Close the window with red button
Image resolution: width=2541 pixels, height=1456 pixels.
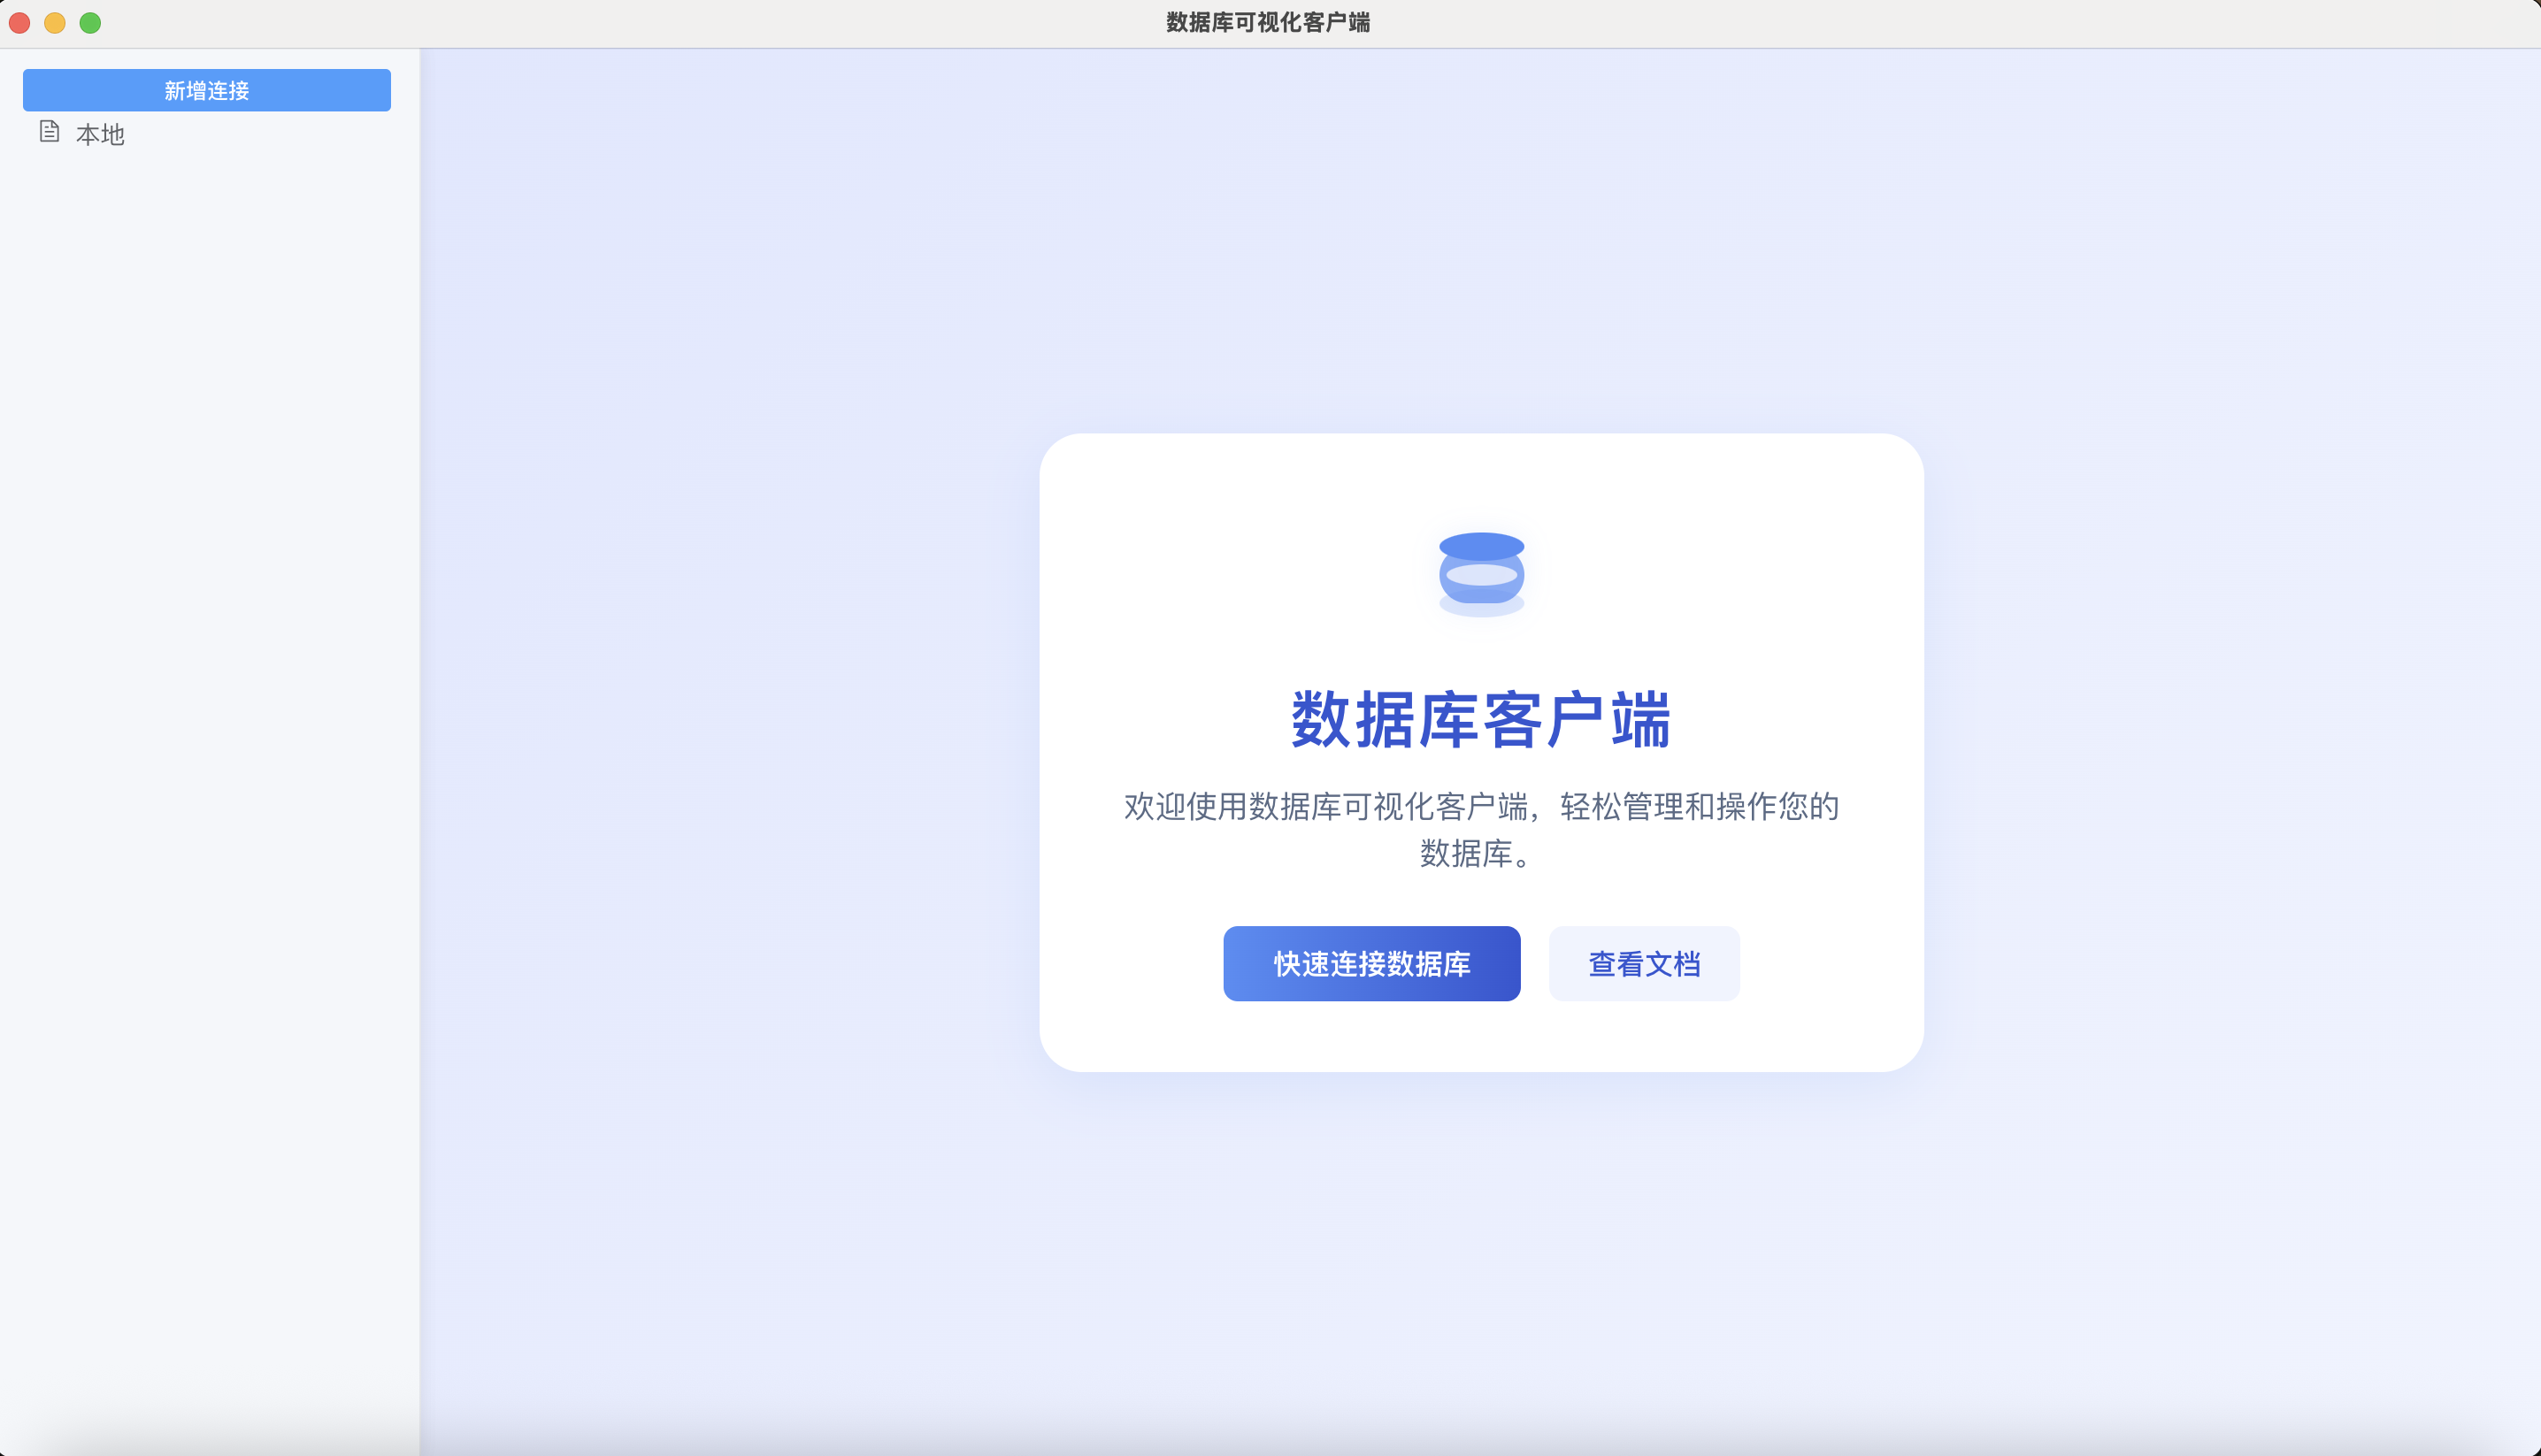[20, 23]
